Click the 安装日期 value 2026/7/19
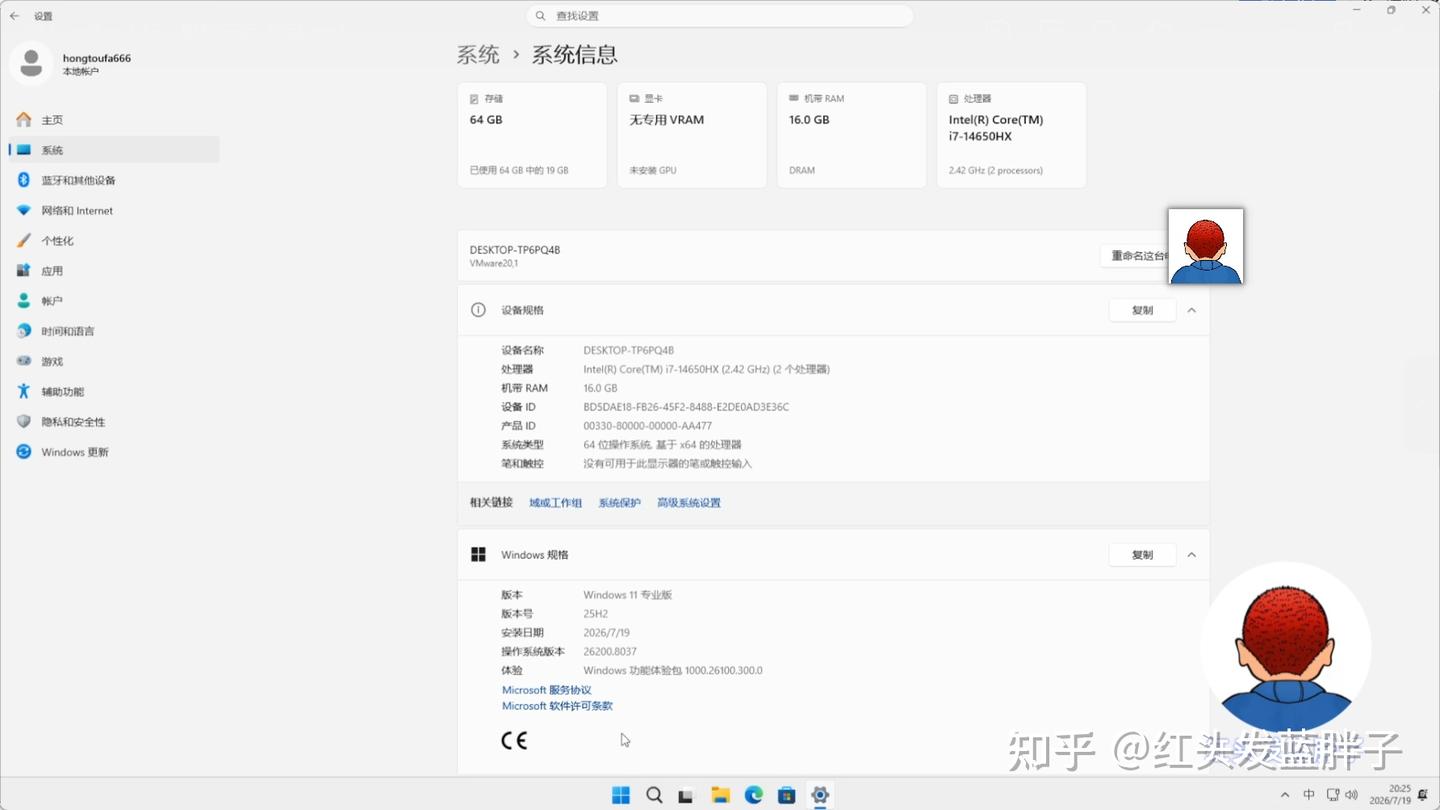Image resolution: width=1440 pixels, height=810 pixels. click(x=607, y=633)
